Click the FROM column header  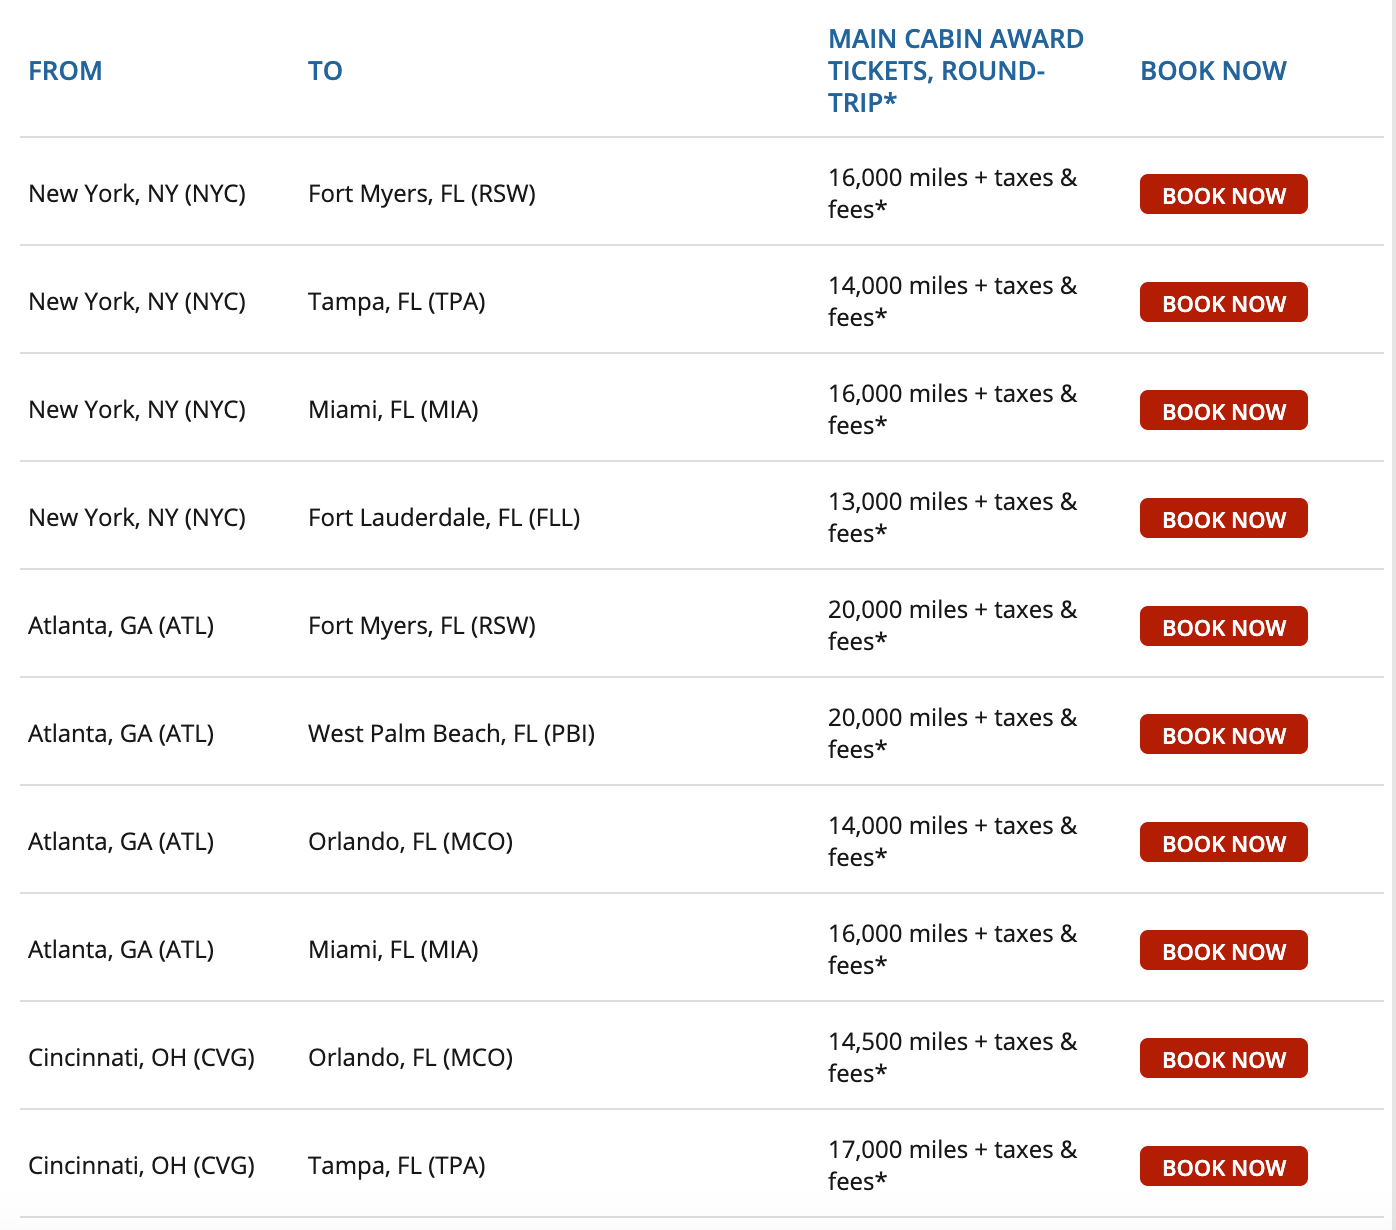point(65,71)
